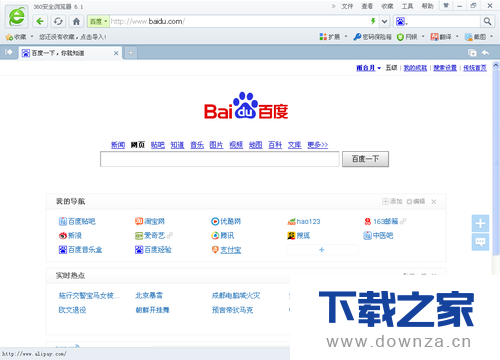
Task: Click the 百度一下 search button
Action: click(365, 159)
